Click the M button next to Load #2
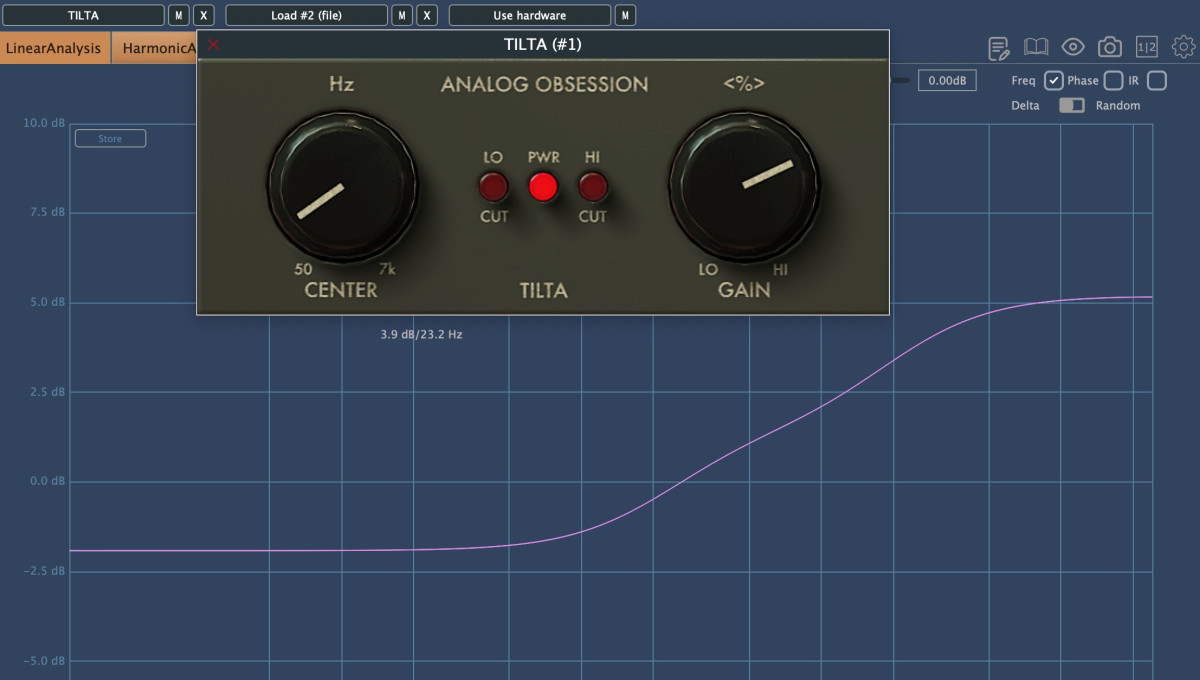The width and height of the screenshot is (1200, 680). [402, 15]
